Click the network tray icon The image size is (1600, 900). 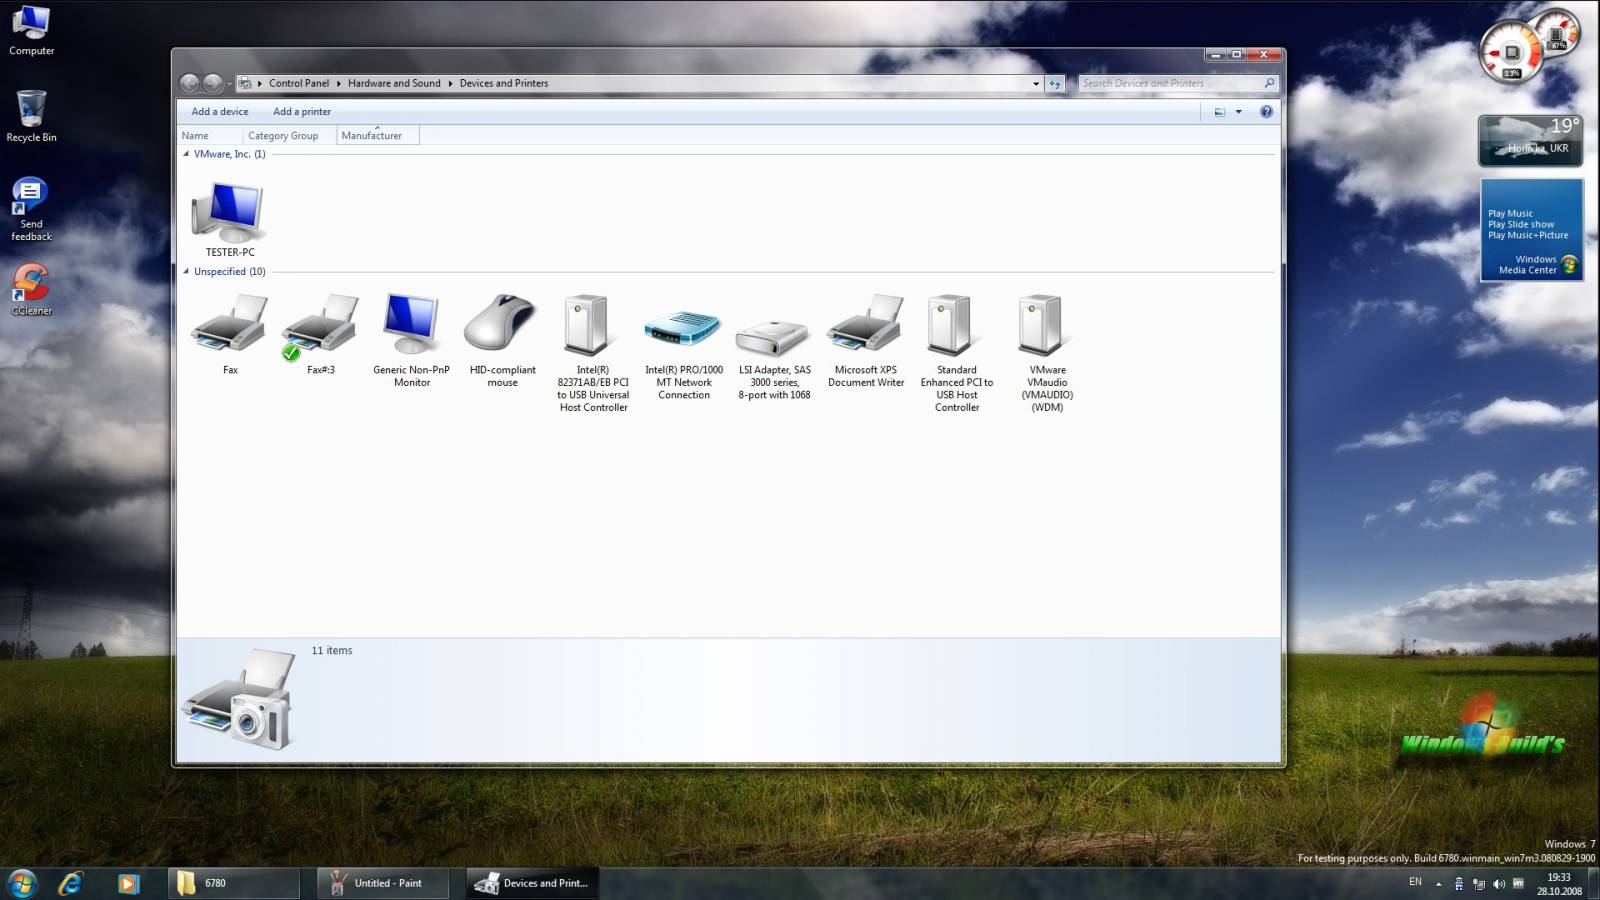(x=1479, y=884)
